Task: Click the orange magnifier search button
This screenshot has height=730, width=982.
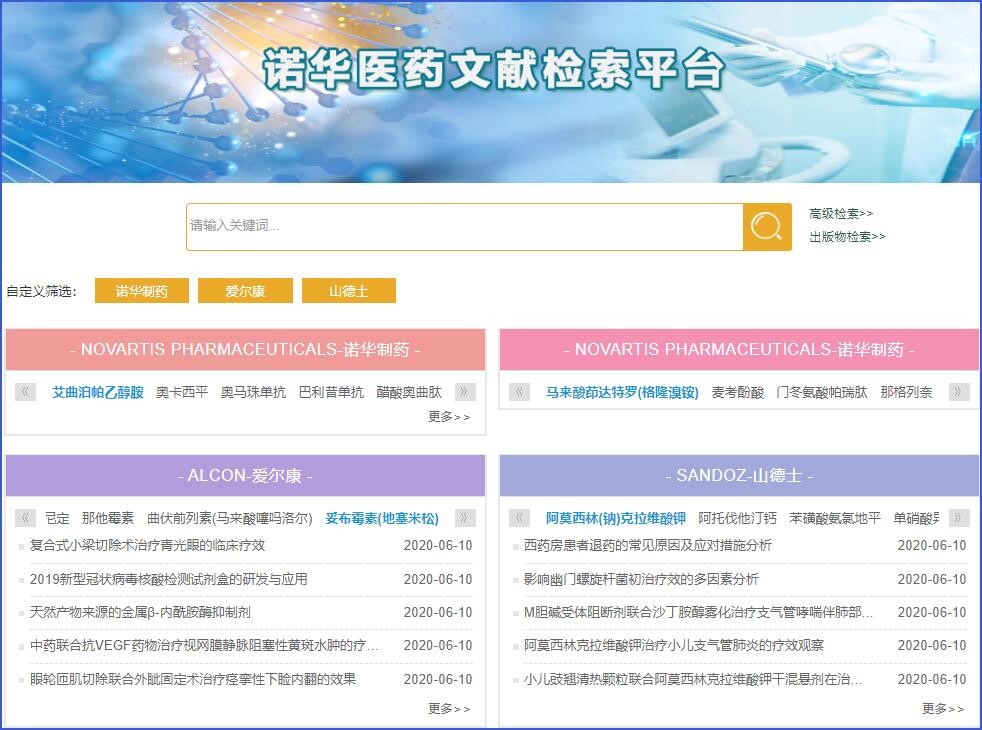Action: click(x=767, y=227)
